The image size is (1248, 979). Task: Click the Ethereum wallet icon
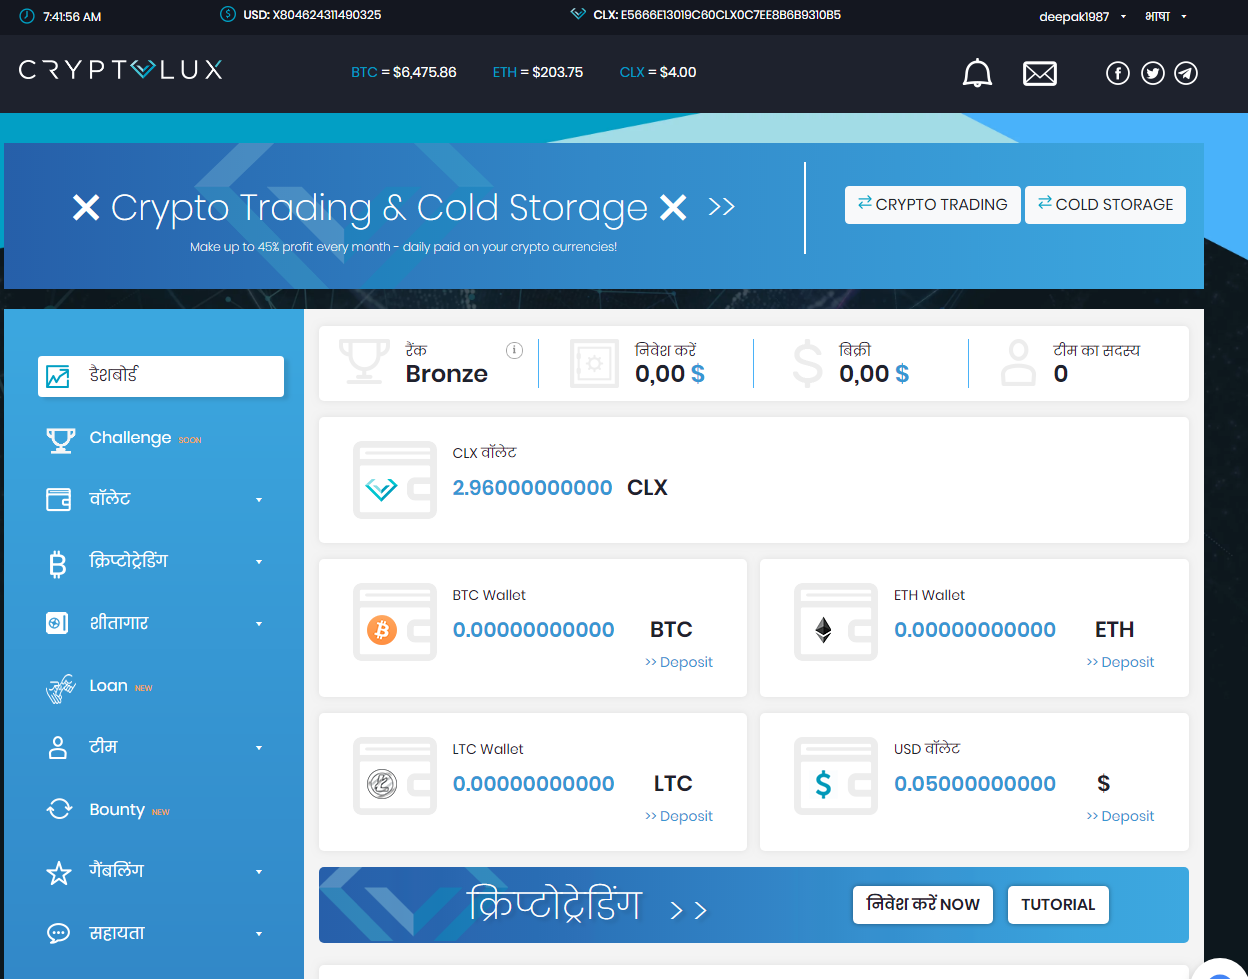click(835, 622)
